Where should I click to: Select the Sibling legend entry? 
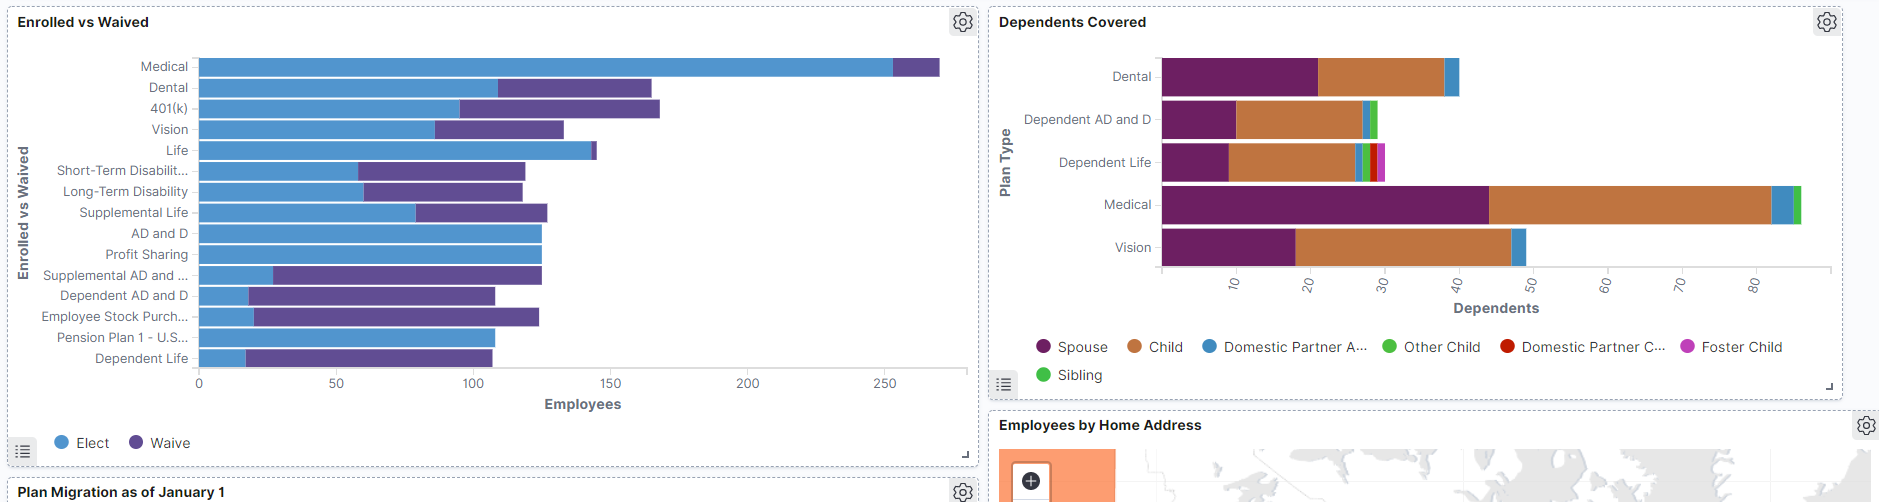coord(1069,375)
